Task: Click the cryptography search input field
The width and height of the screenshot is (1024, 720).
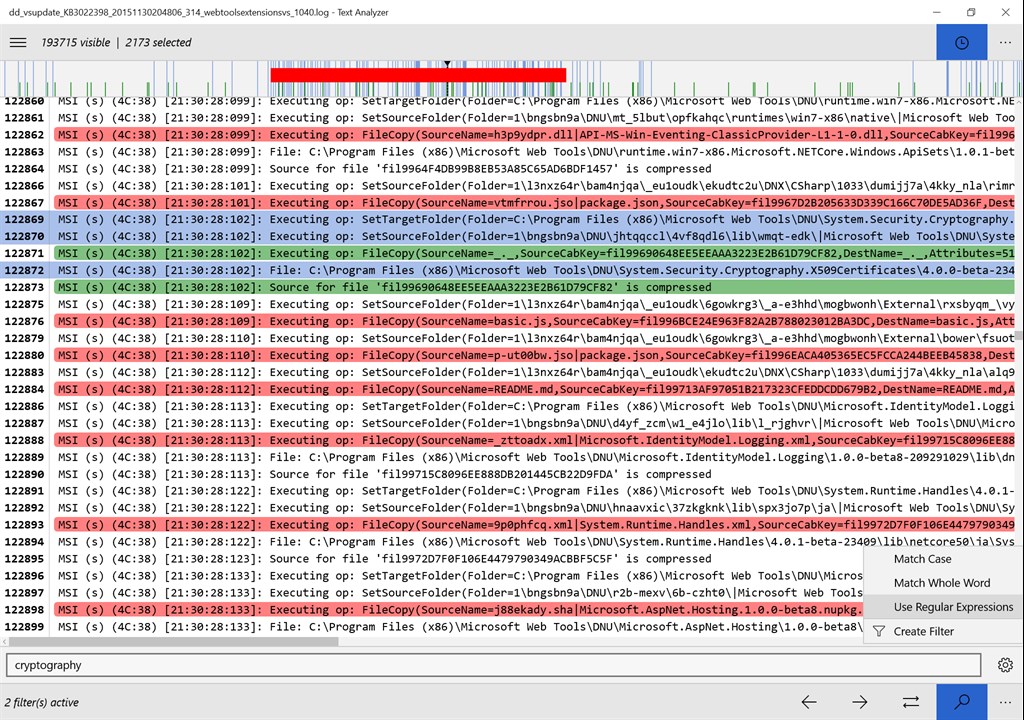Action: (x=494, y=665)
